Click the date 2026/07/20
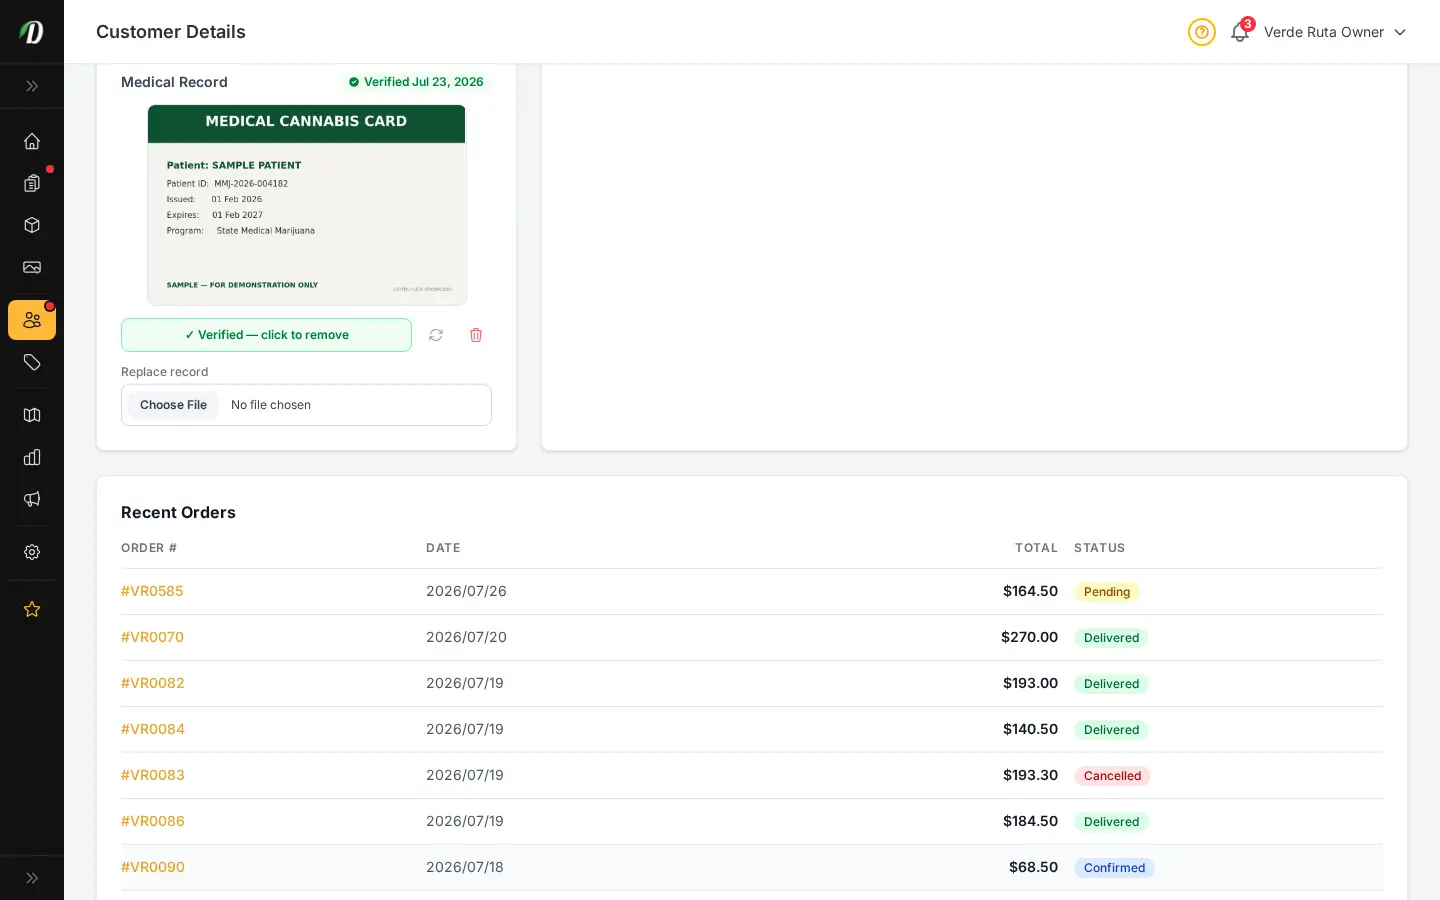The width and height of the screenshot is (1440, 900). [x=466, y=637]
